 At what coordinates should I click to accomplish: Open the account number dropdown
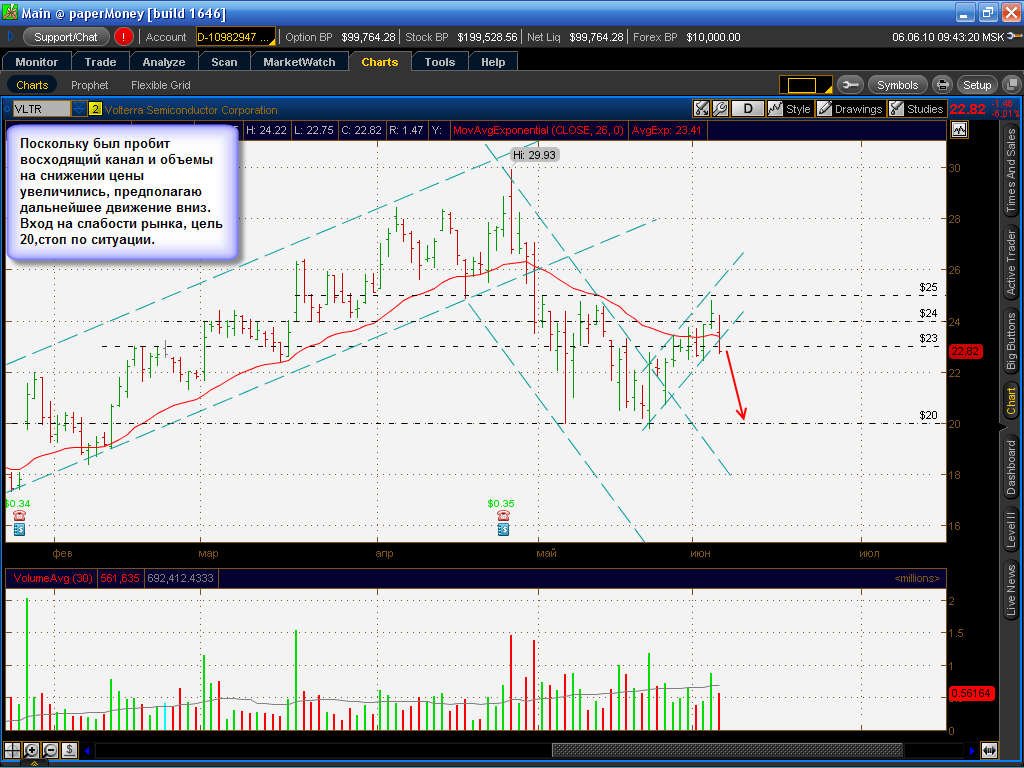pyautogui.click(x=236, y=37)
